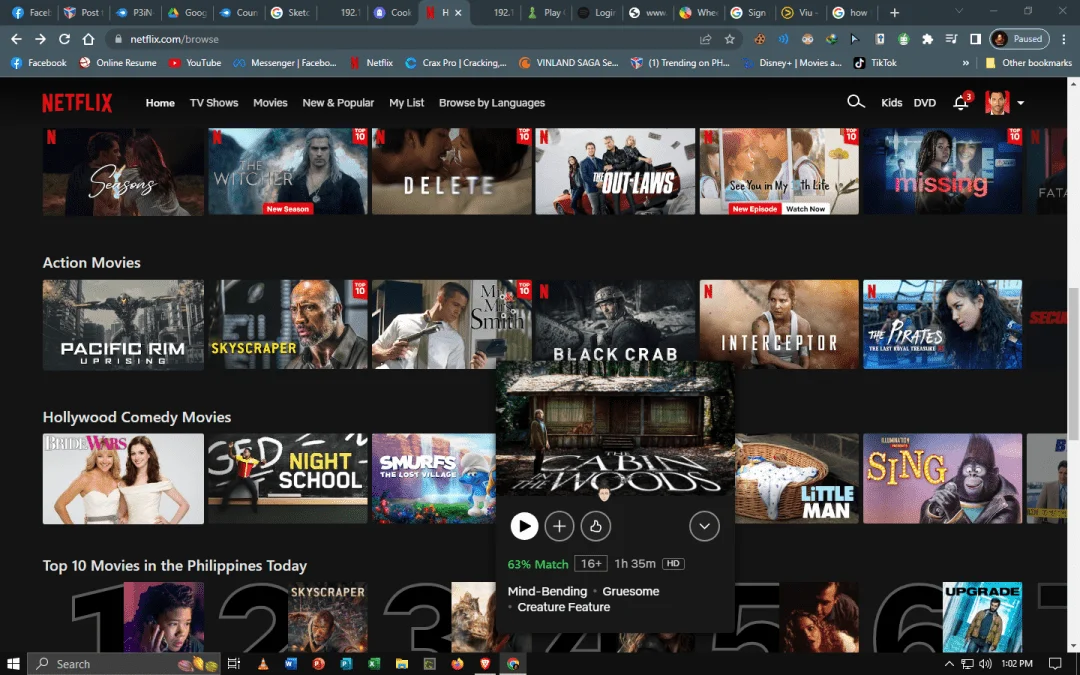Open the Other bookmarks folder
The image size is (1080, 675).
1028,63
